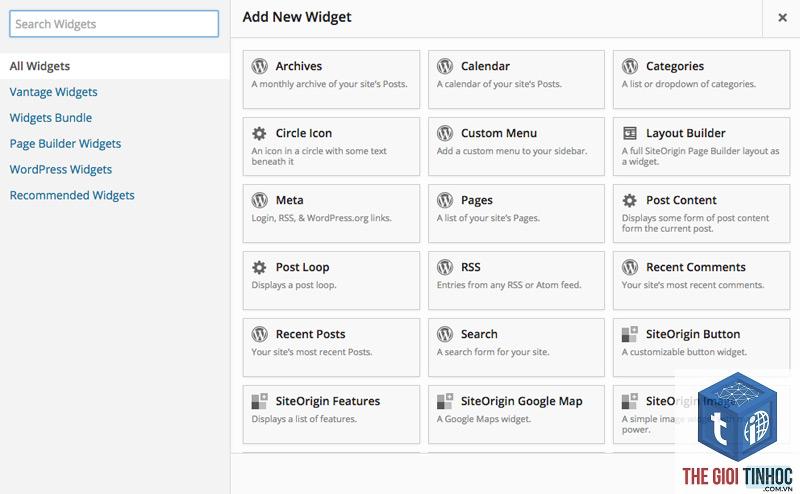Click the SiteOrigin Button widget icon
Screen dimensions: 800x494
[x=630, y=334]
